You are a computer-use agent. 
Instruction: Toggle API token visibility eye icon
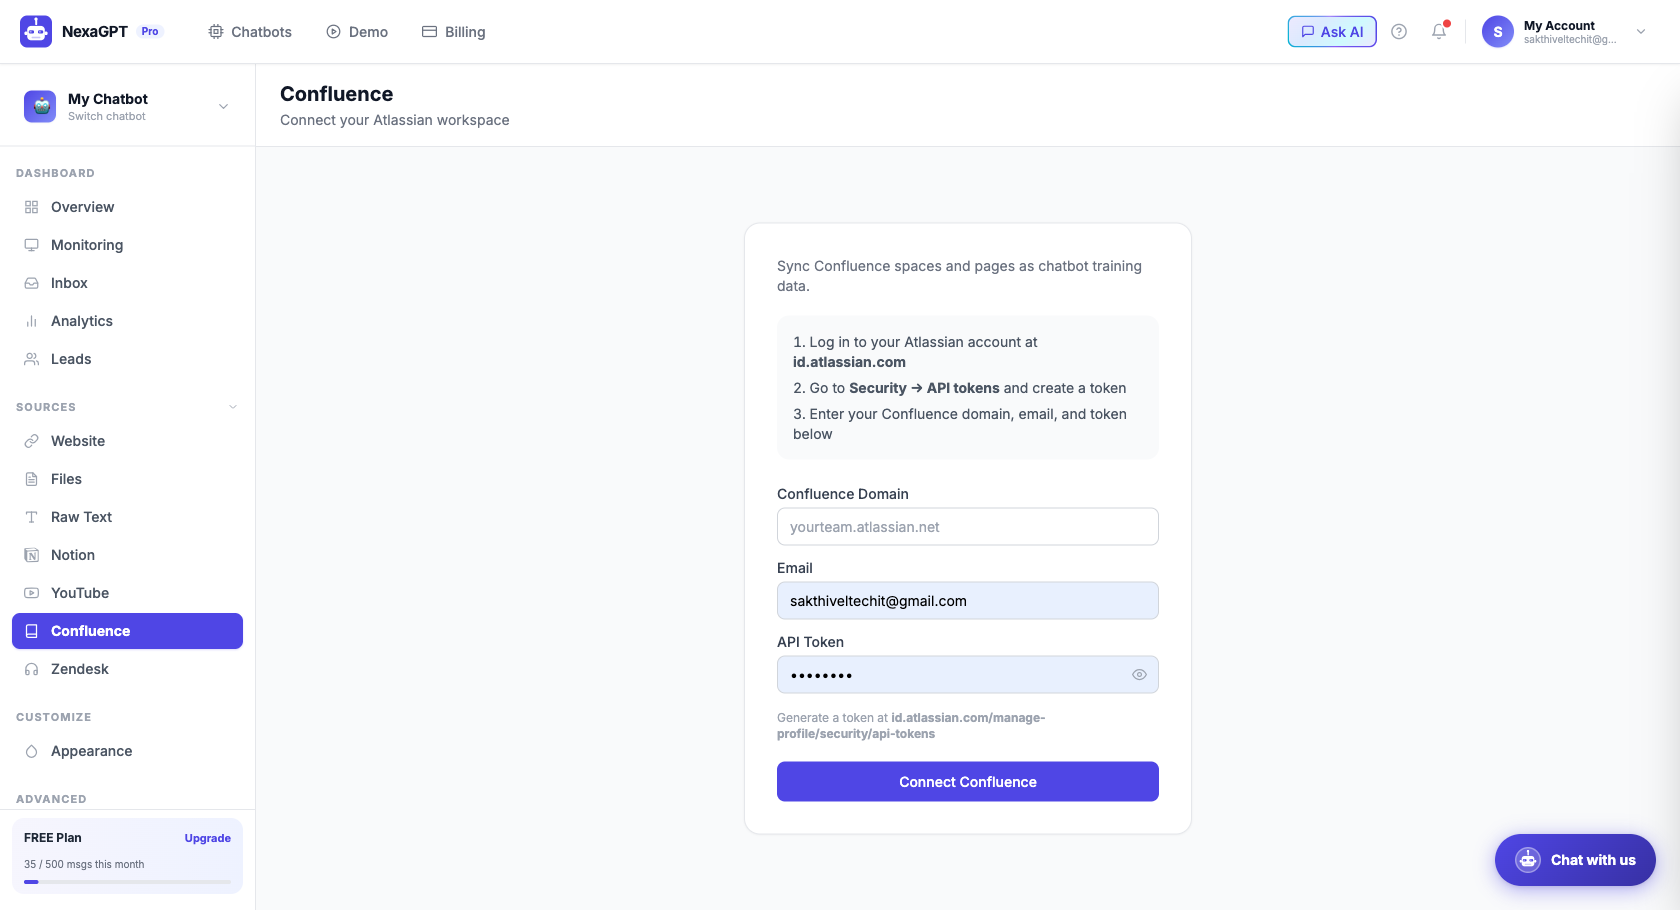[x=1139, y=675]
